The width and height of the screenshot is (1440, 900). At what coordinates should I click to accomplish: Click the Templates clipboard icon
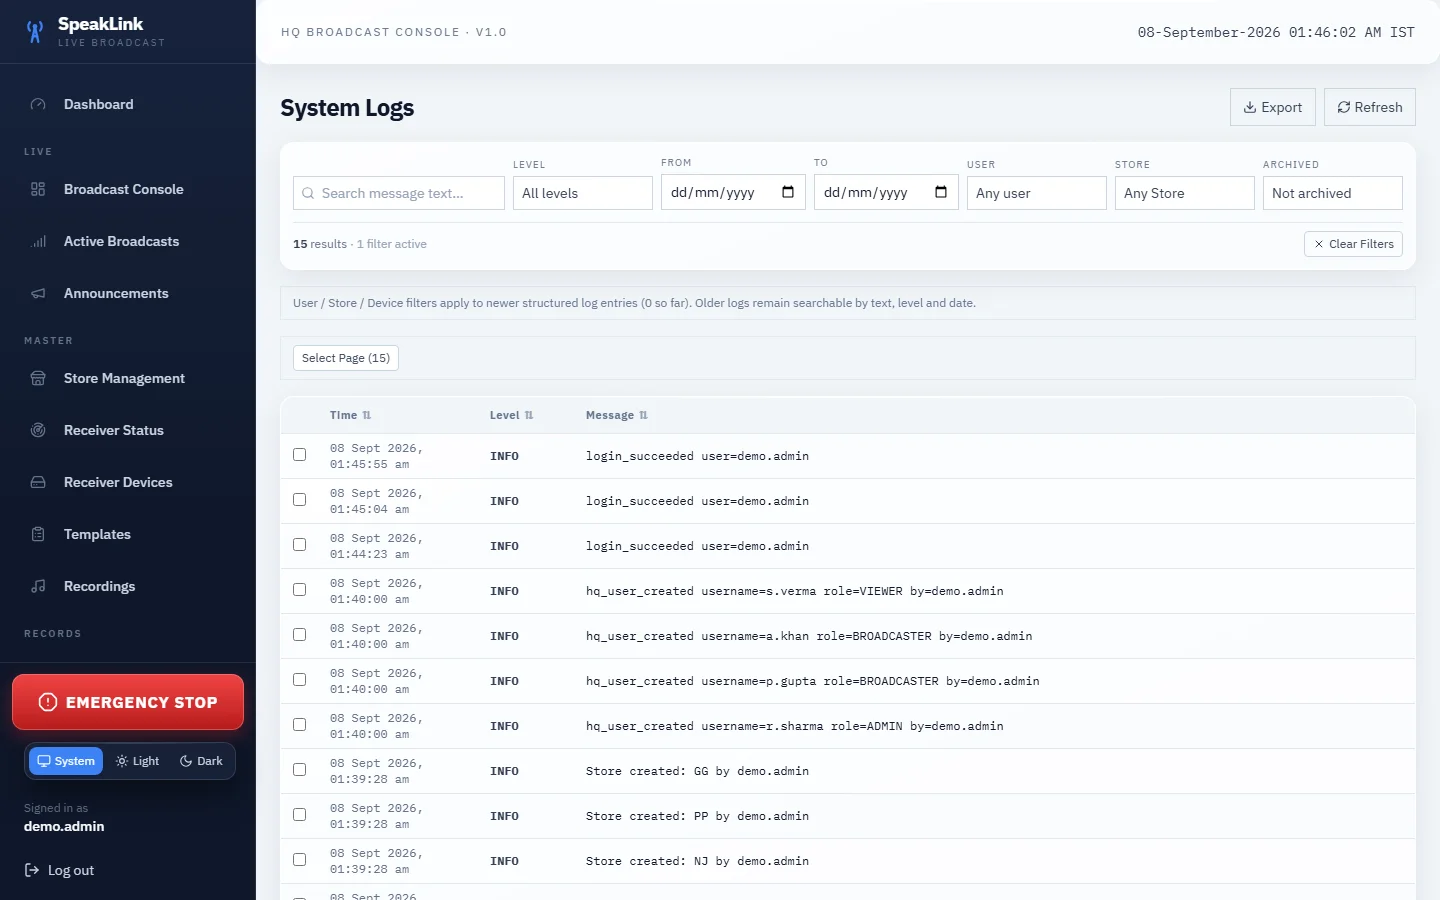tap(38, 534)
